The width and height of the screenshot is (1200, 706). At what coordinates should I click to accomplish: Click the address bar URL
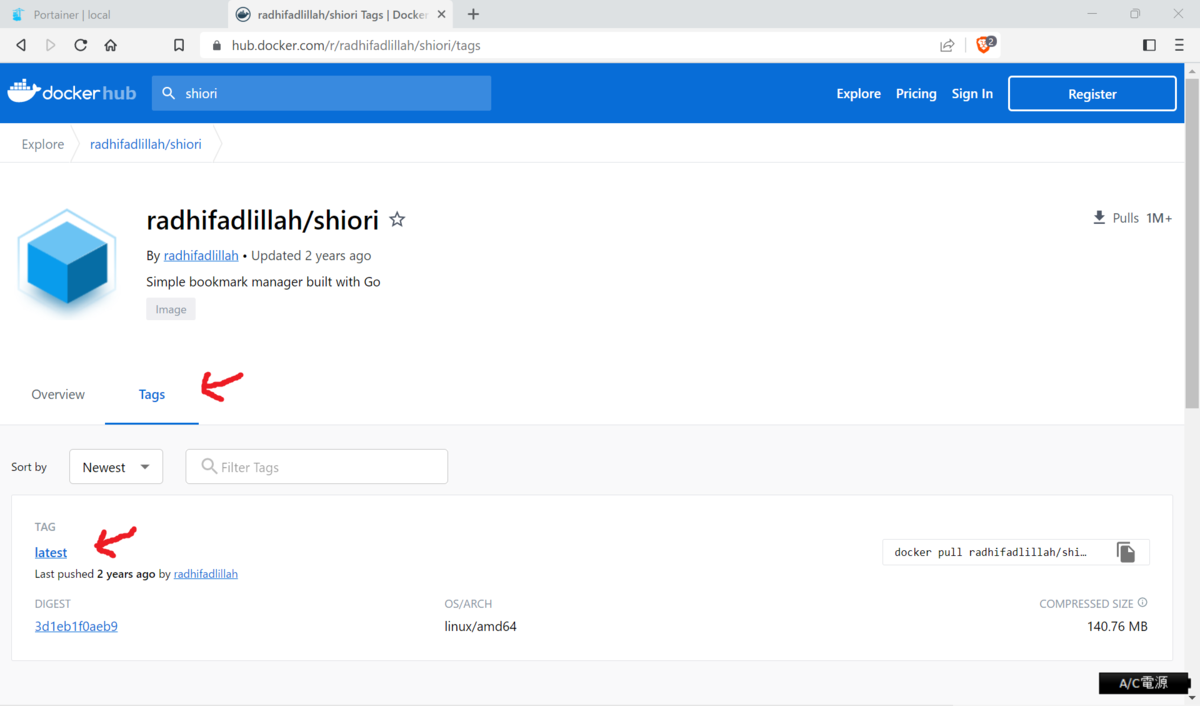356,45
